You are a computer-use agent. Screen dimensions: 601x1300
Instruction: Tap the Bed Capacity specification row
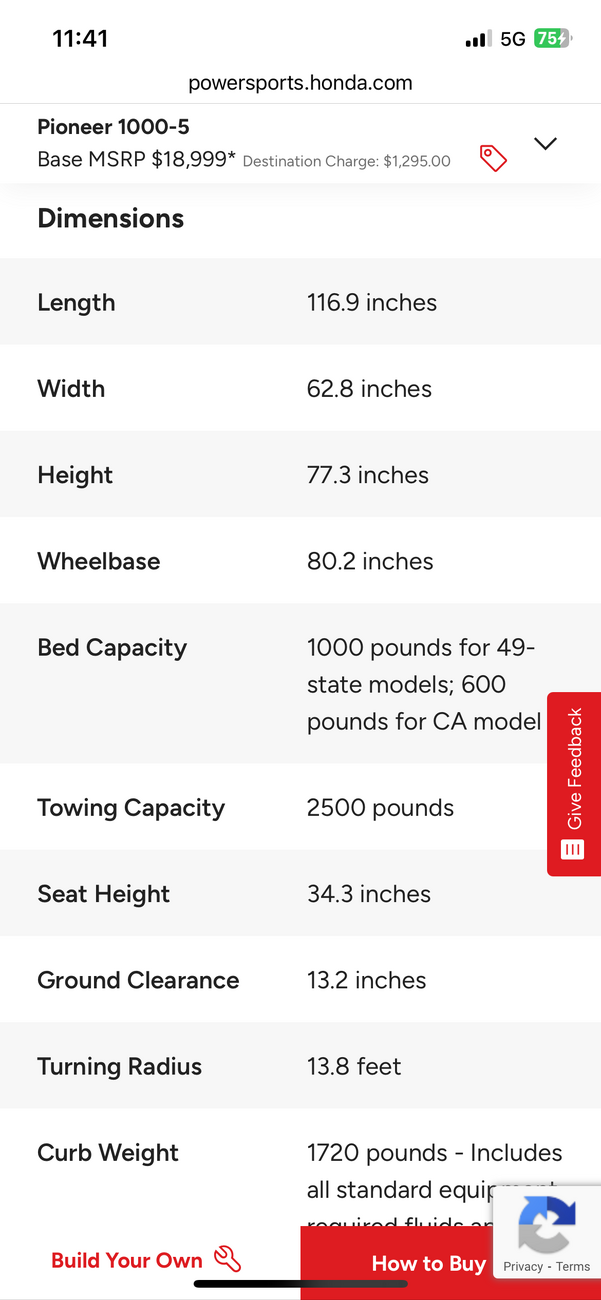300,684
